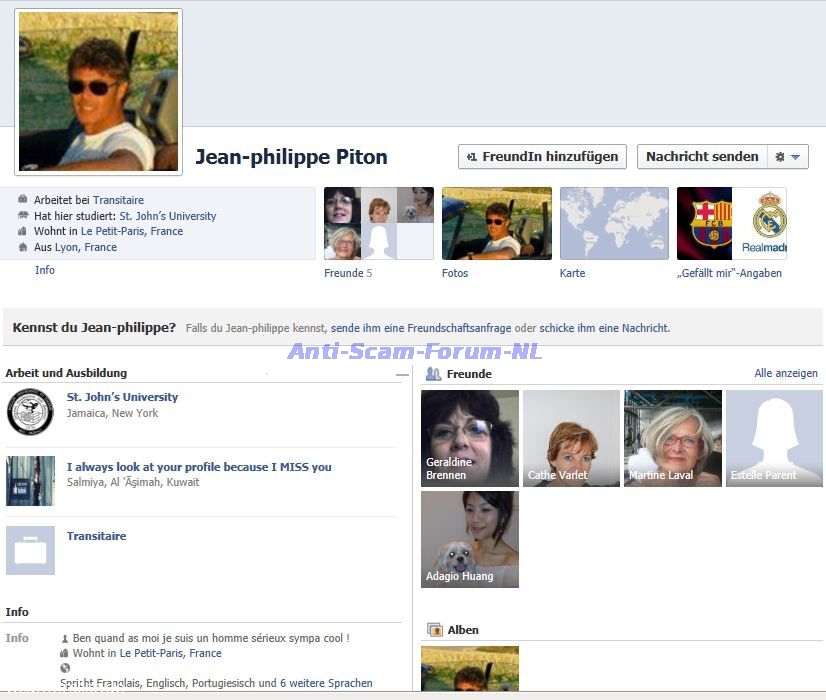
Task: Click the Transitaire briefcase icon
Action: [x=30, y=550]
